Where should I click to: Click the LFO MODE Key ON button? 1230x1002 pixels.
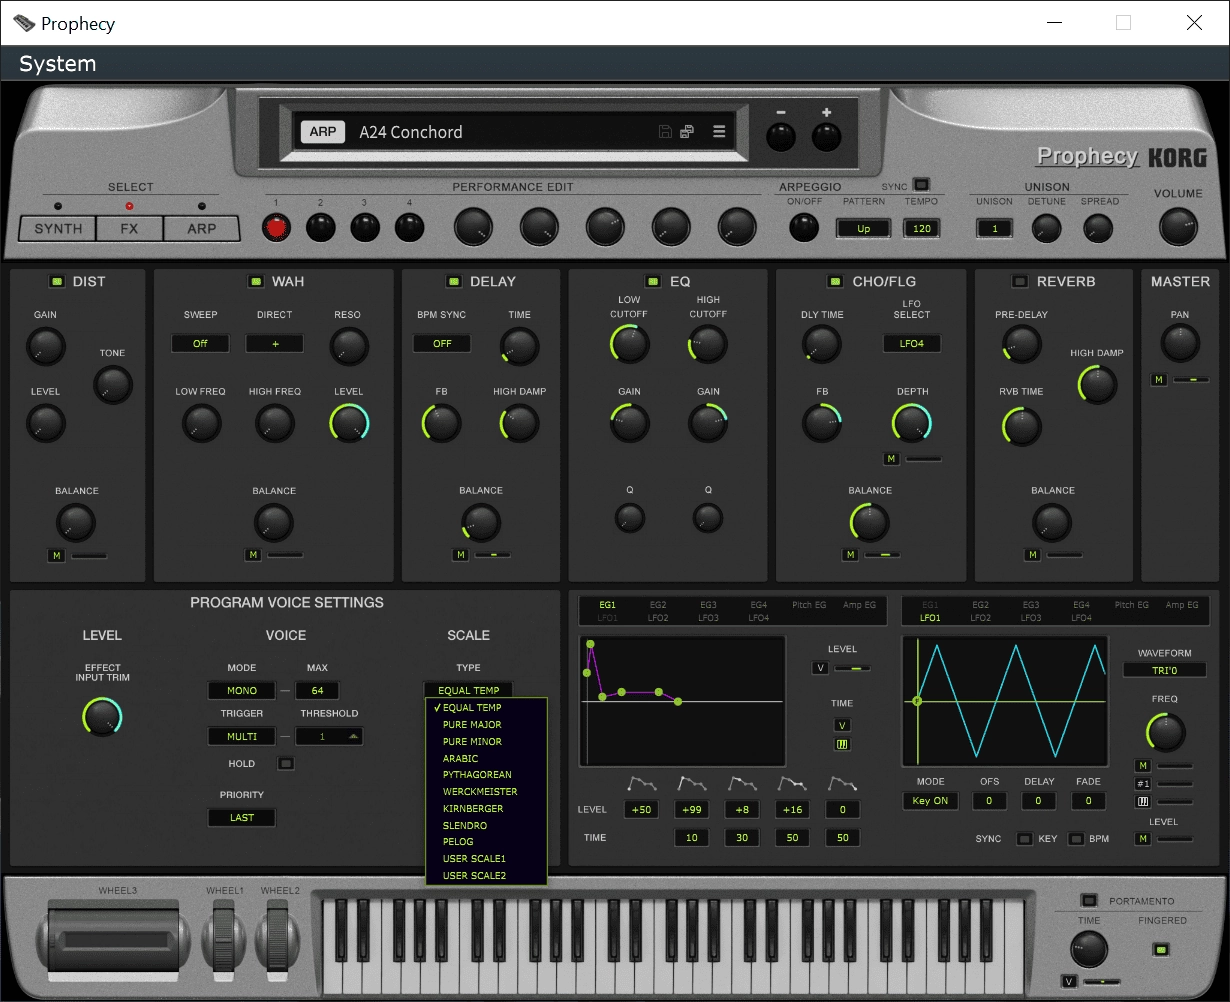coord(930,801)
